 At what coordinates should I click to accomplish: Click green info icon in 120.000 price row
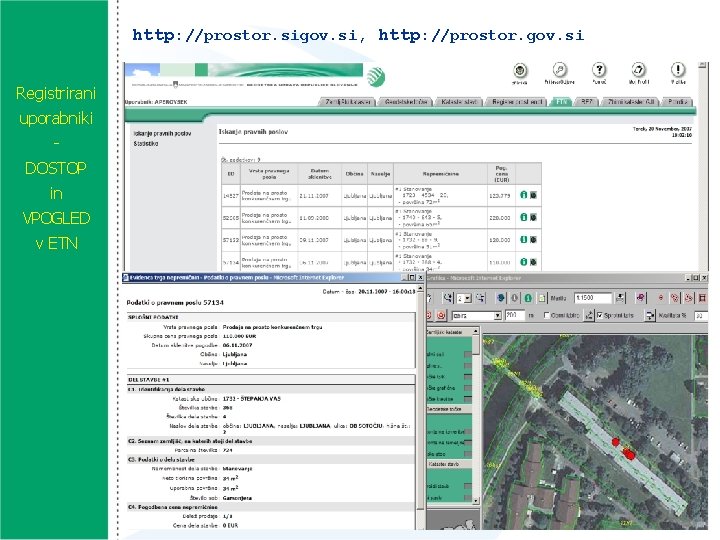pyautogui.click(x=523, y=239)
